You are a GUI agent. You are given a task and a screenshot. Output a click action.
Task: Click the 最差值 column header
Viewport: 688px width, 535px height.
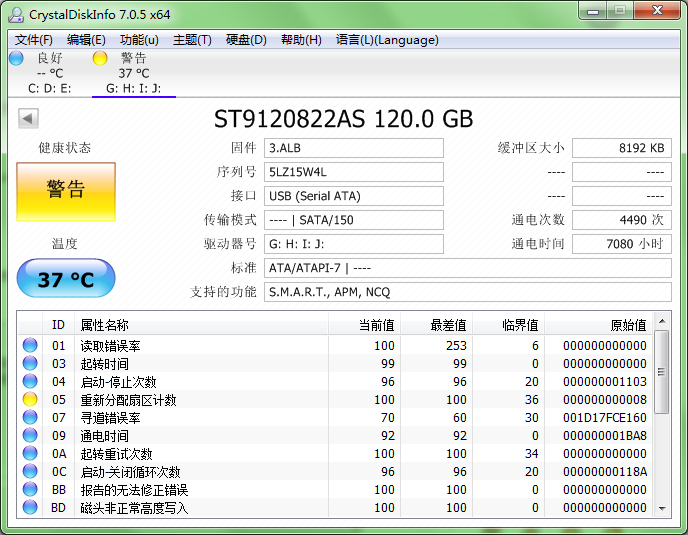[x=436, y=325]
